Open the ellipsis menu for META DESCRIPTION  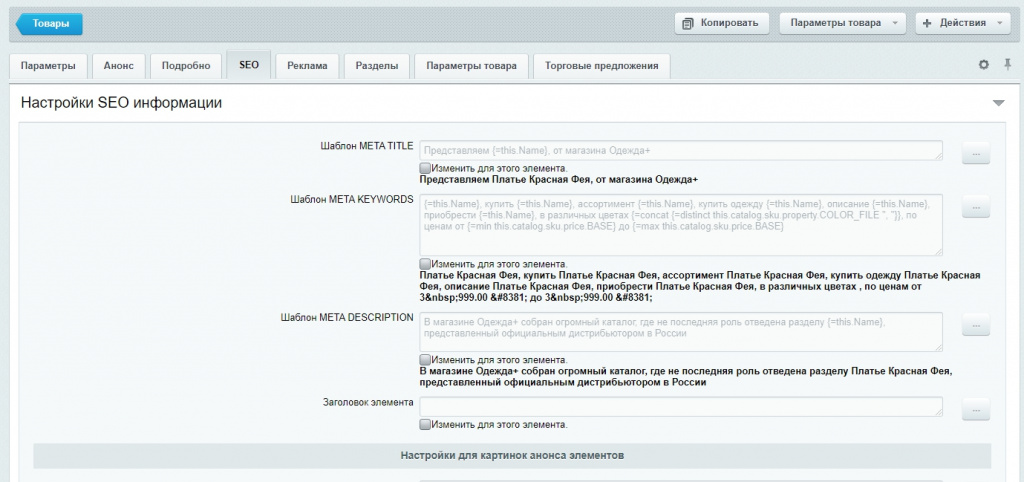(x=976, y=324)
